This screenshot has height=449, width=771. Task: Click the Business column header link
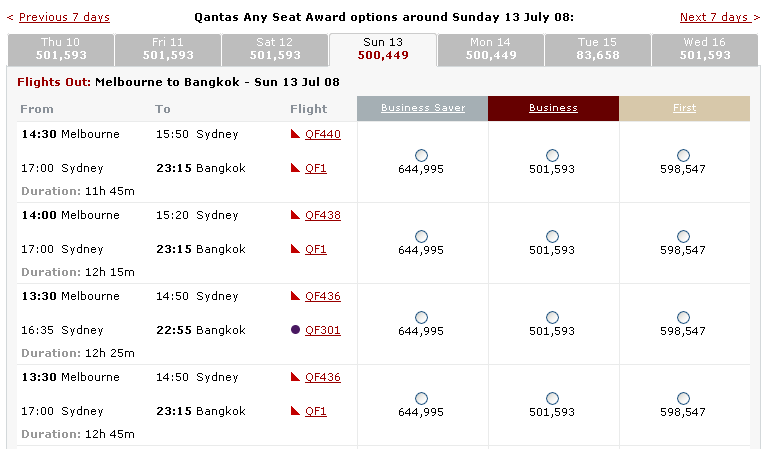(553, 108)
